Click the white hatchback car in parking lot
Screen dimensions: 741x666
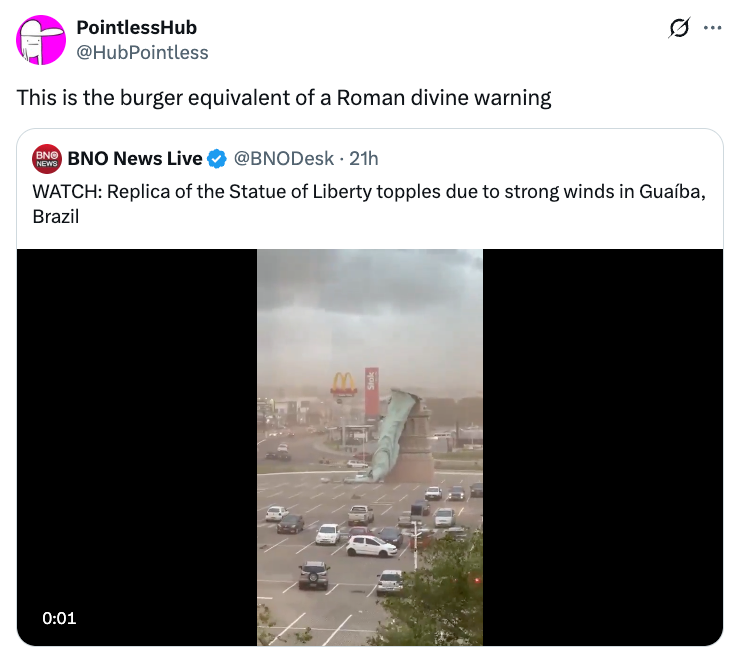click(x=371, y=546)
